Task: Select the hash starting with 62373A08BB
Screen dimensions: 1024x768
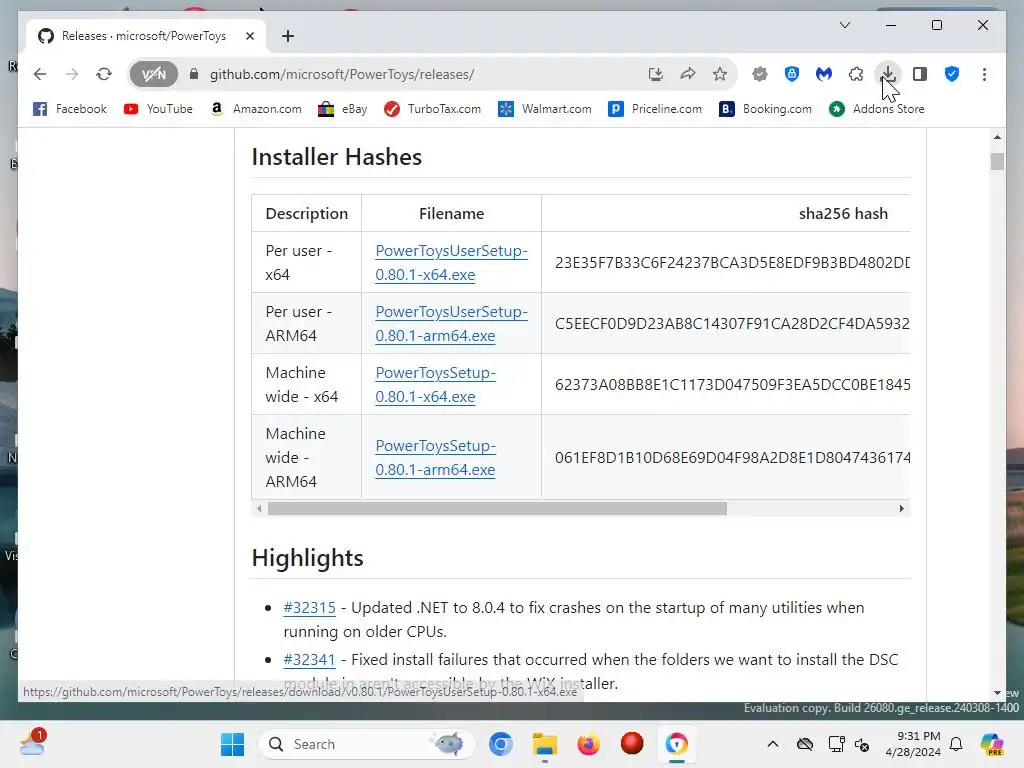Action: (732, 385)
